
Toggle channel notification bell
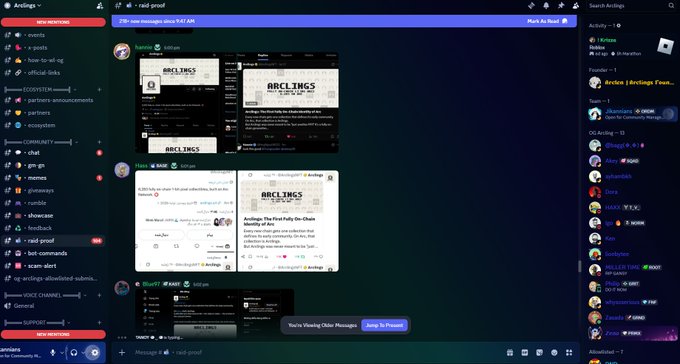tap(546, 6)
